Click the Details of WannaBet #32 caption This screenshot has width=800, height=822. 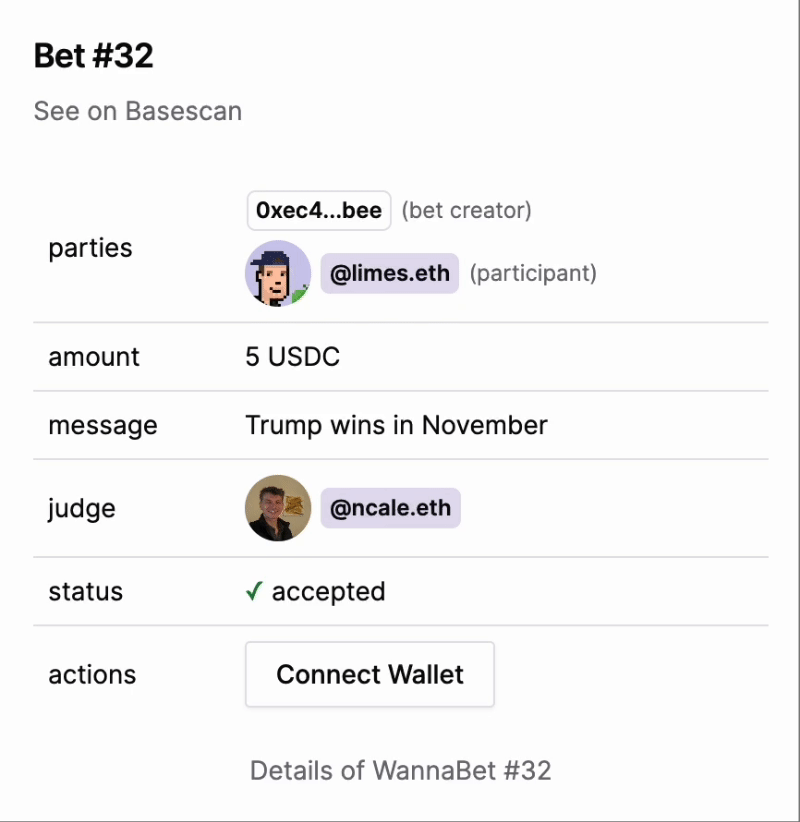[x=400, y=770]
